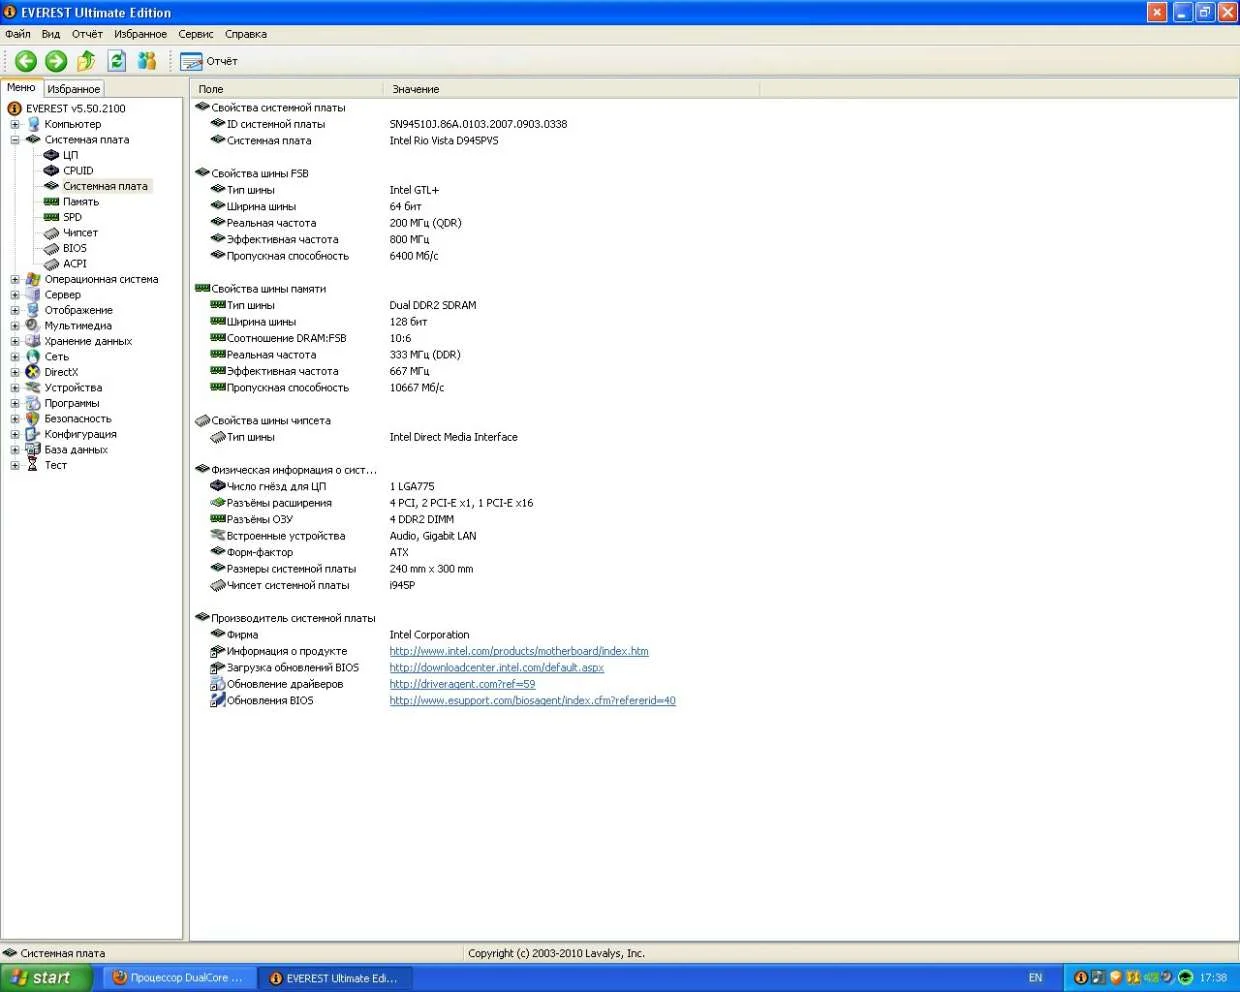The width and height of the screenshot is (1240, 992).
Task: Expand the DirectX tree node
Action: [15, 372]
